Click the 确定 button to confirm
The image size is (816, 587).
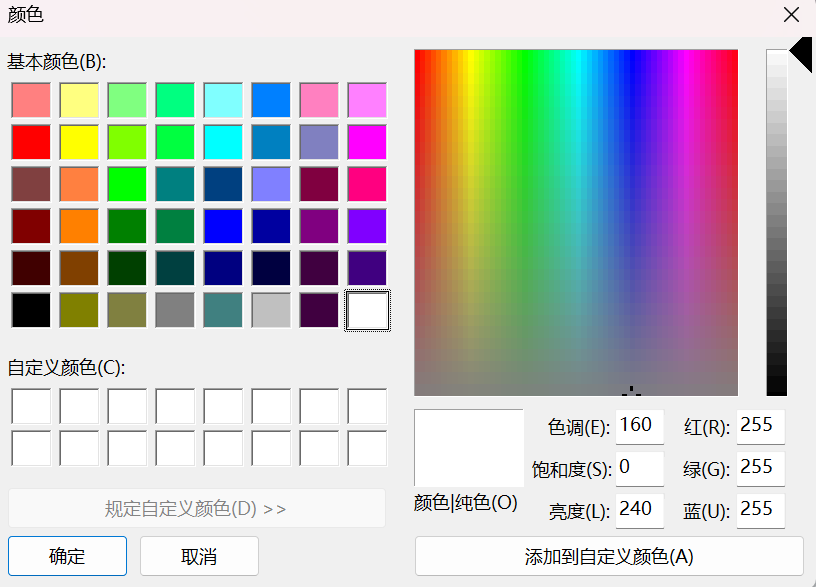67,556
